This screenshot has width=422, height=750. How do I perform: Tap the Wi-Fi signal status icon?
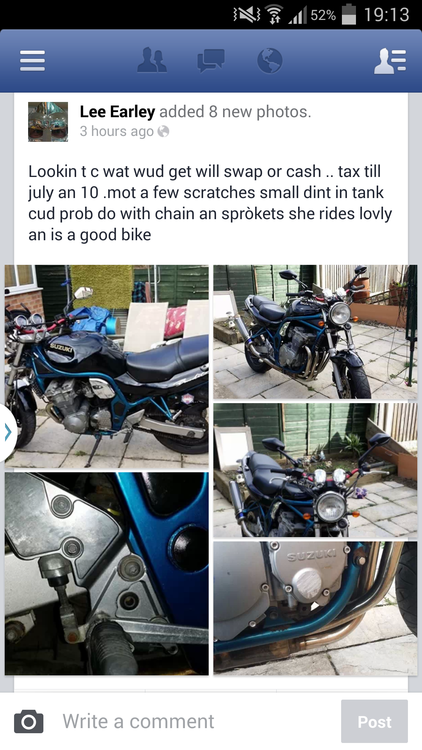273,15
